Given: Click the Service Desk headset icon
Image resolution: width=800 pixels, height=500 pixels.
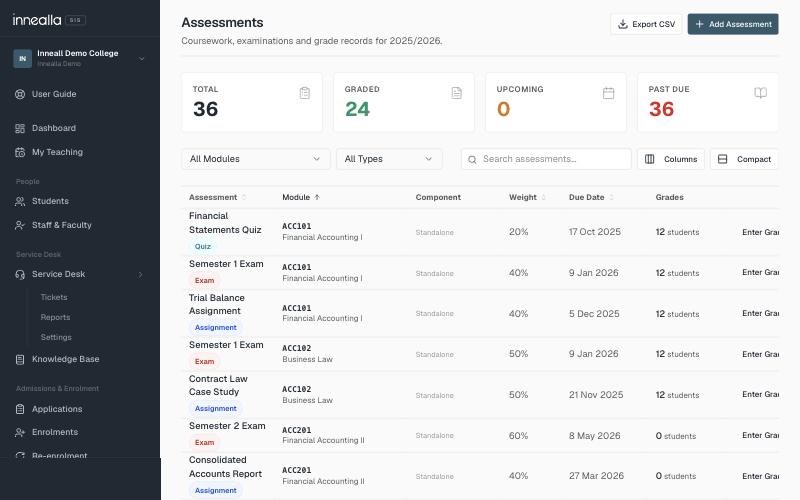Looking at the screenshot, I should click(x=20, y=274).
